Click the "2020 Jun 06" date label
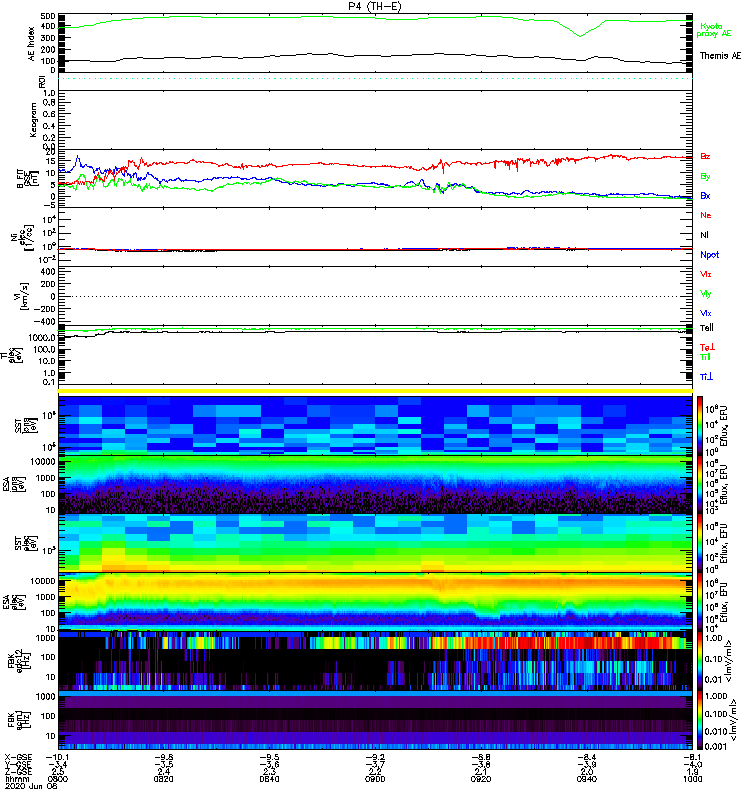 coord(31,786)
